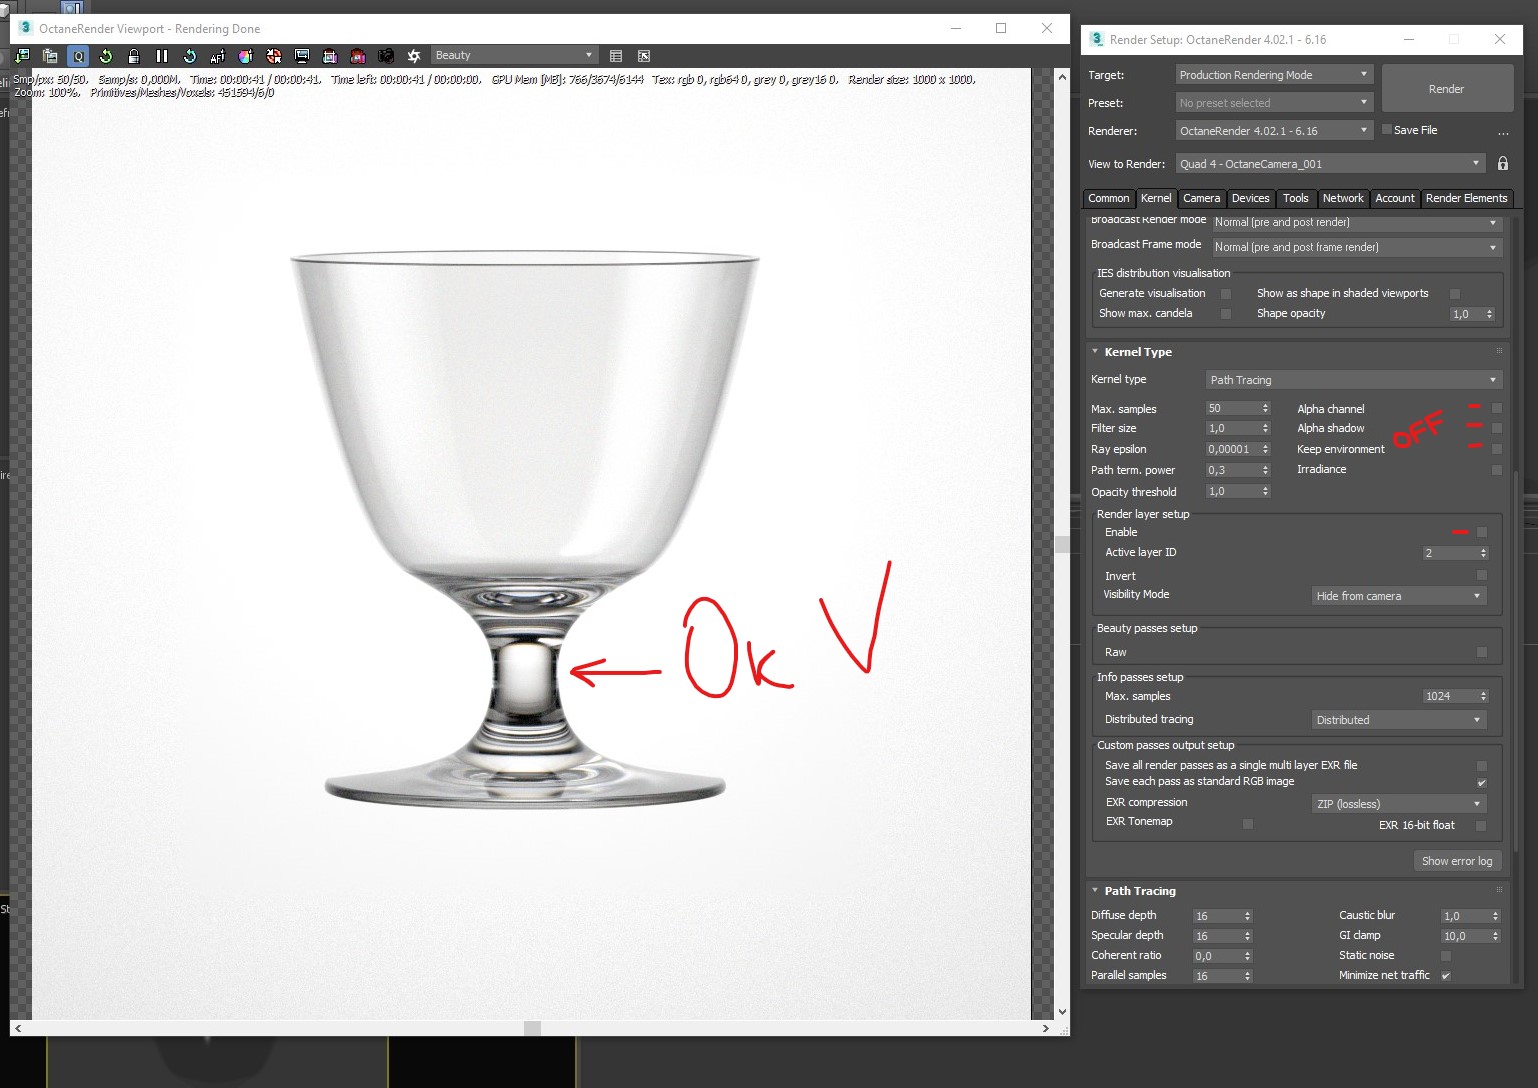This screenshot has width=1538, height=1088.
Task: Click the black camera icon in toolbar
Action: (x=386, y=56)
